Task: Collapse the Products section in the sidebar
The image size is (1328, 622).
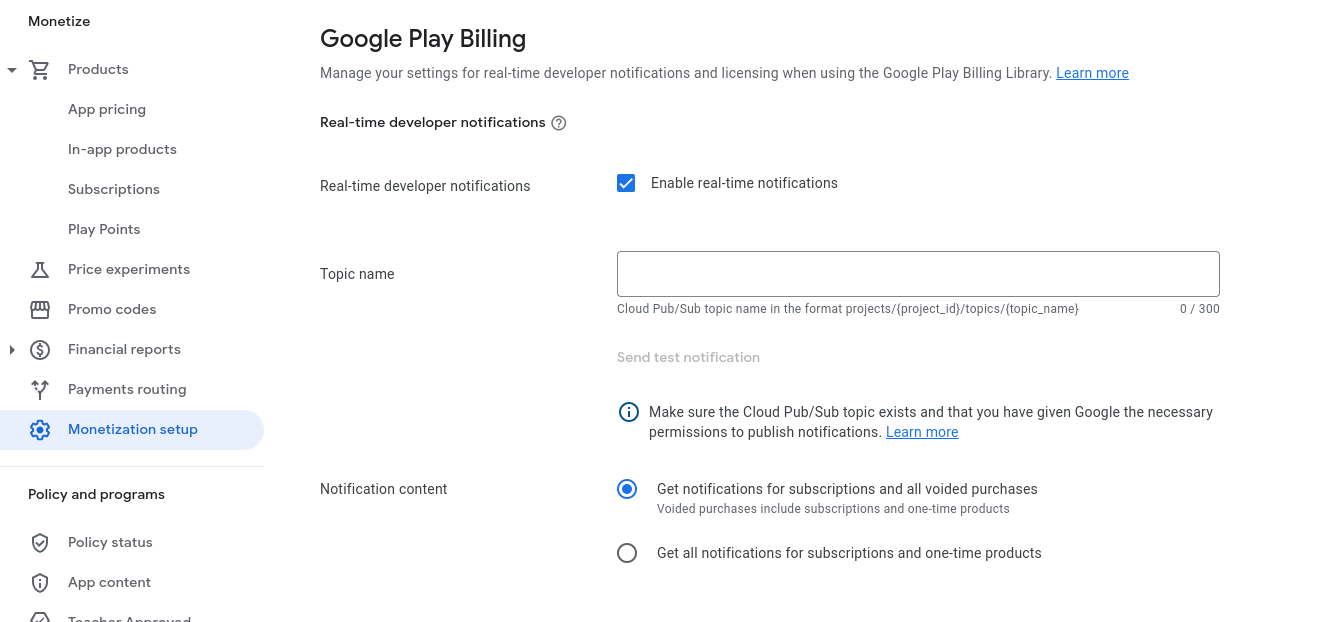Action: (x=11, y=69)
